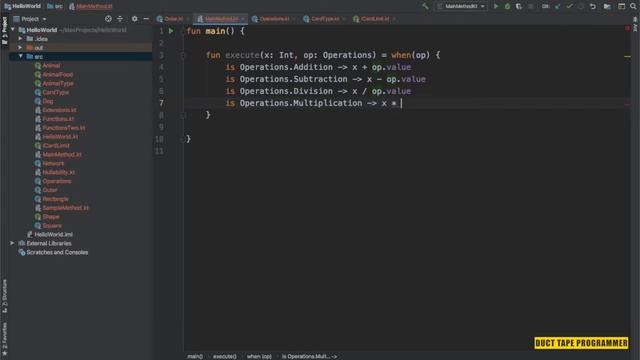Click the Build project hammer icon
Screen dimensions: 640x360
(425, 6)
